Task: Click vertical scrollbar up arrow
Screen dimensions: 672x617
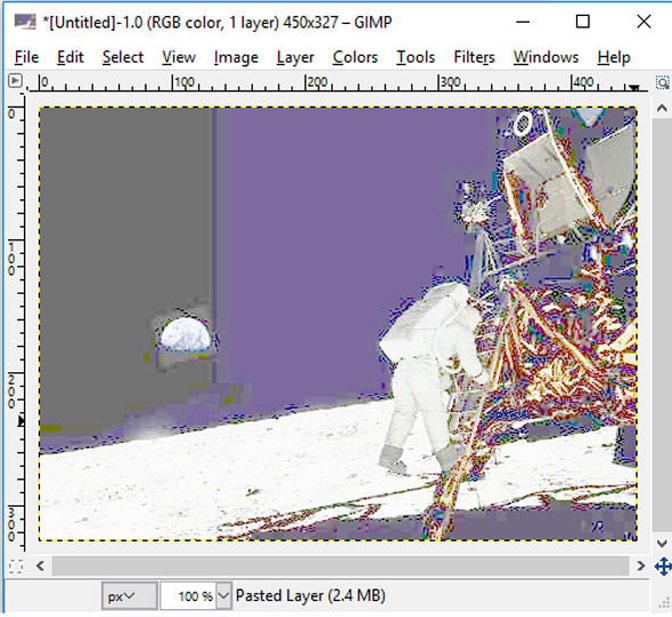Action: (x=661, y=108)
